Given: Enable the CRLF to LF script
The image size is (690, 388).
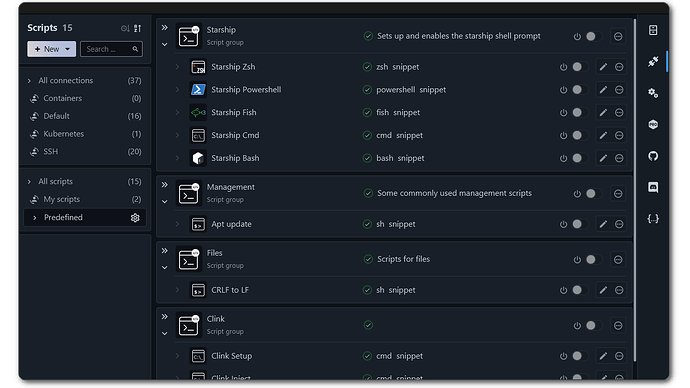Looking at the screenshot, I should point(579,290).
